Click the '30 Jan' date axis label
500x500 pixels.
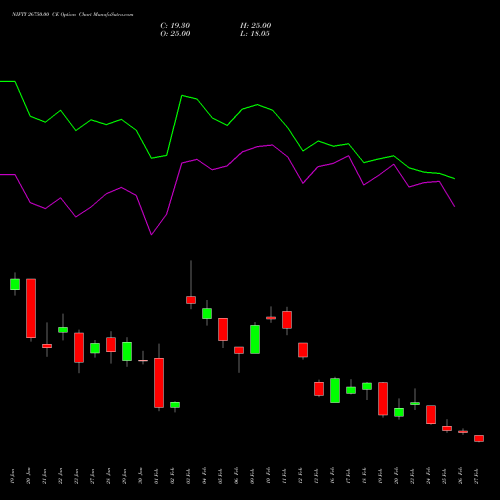click(x=140, y=477)
